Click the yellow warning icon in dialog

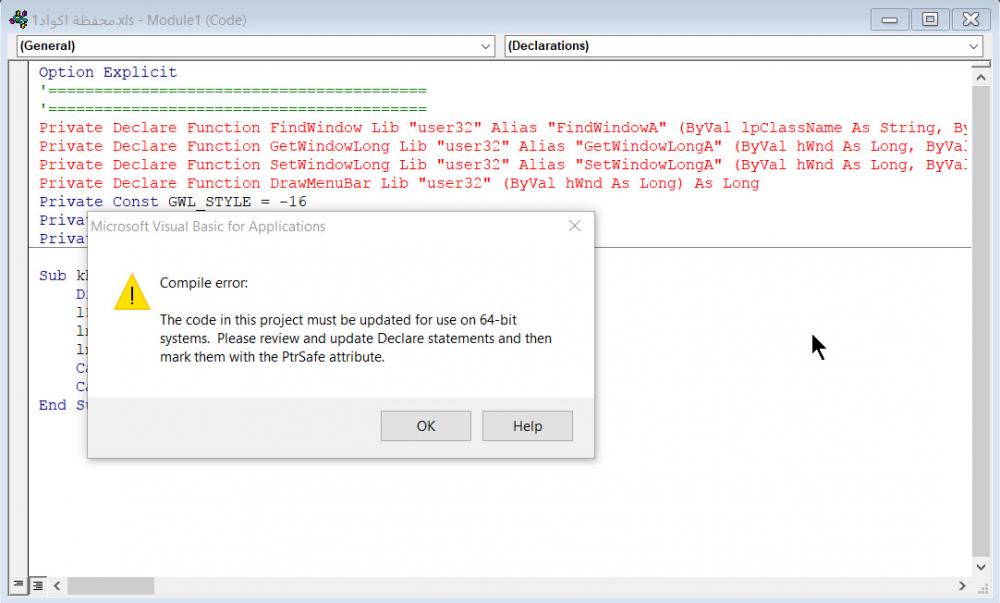click(132, 293)
